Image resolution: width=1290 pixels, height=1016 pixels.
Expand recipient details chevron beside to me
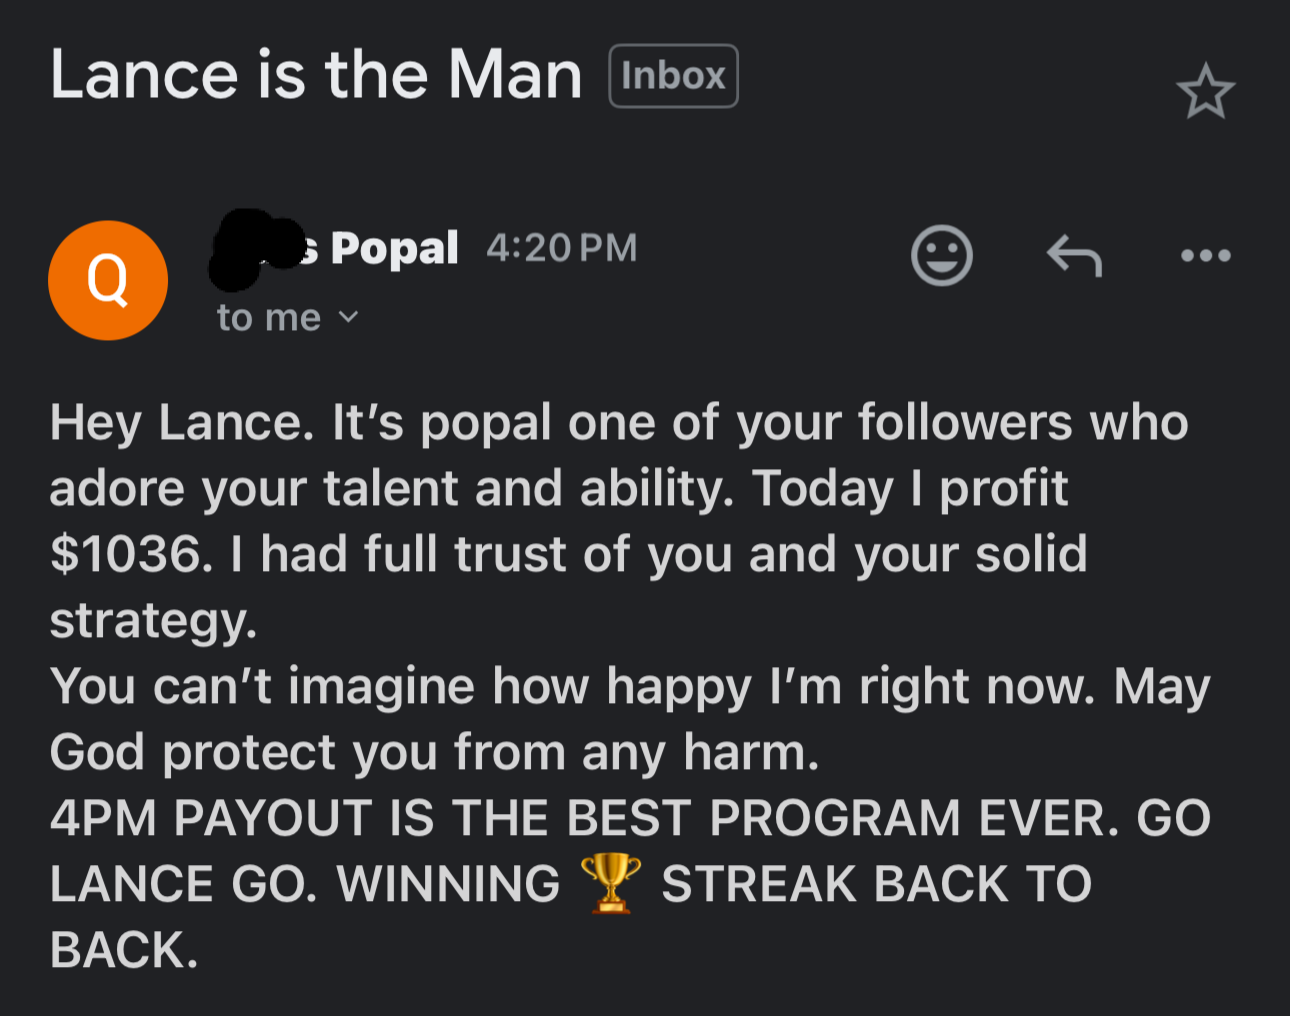pyautogui.click(x=348, y=317)
